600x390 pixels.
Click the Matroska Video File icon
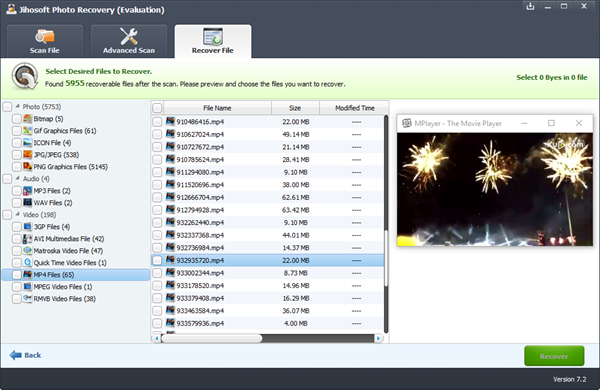[27, 251]
